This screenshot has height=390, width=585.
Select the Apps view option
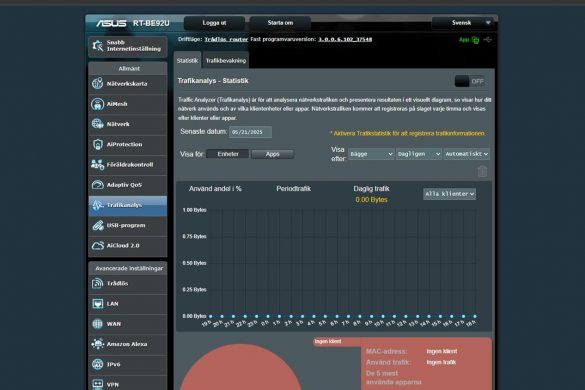point(272,154)
